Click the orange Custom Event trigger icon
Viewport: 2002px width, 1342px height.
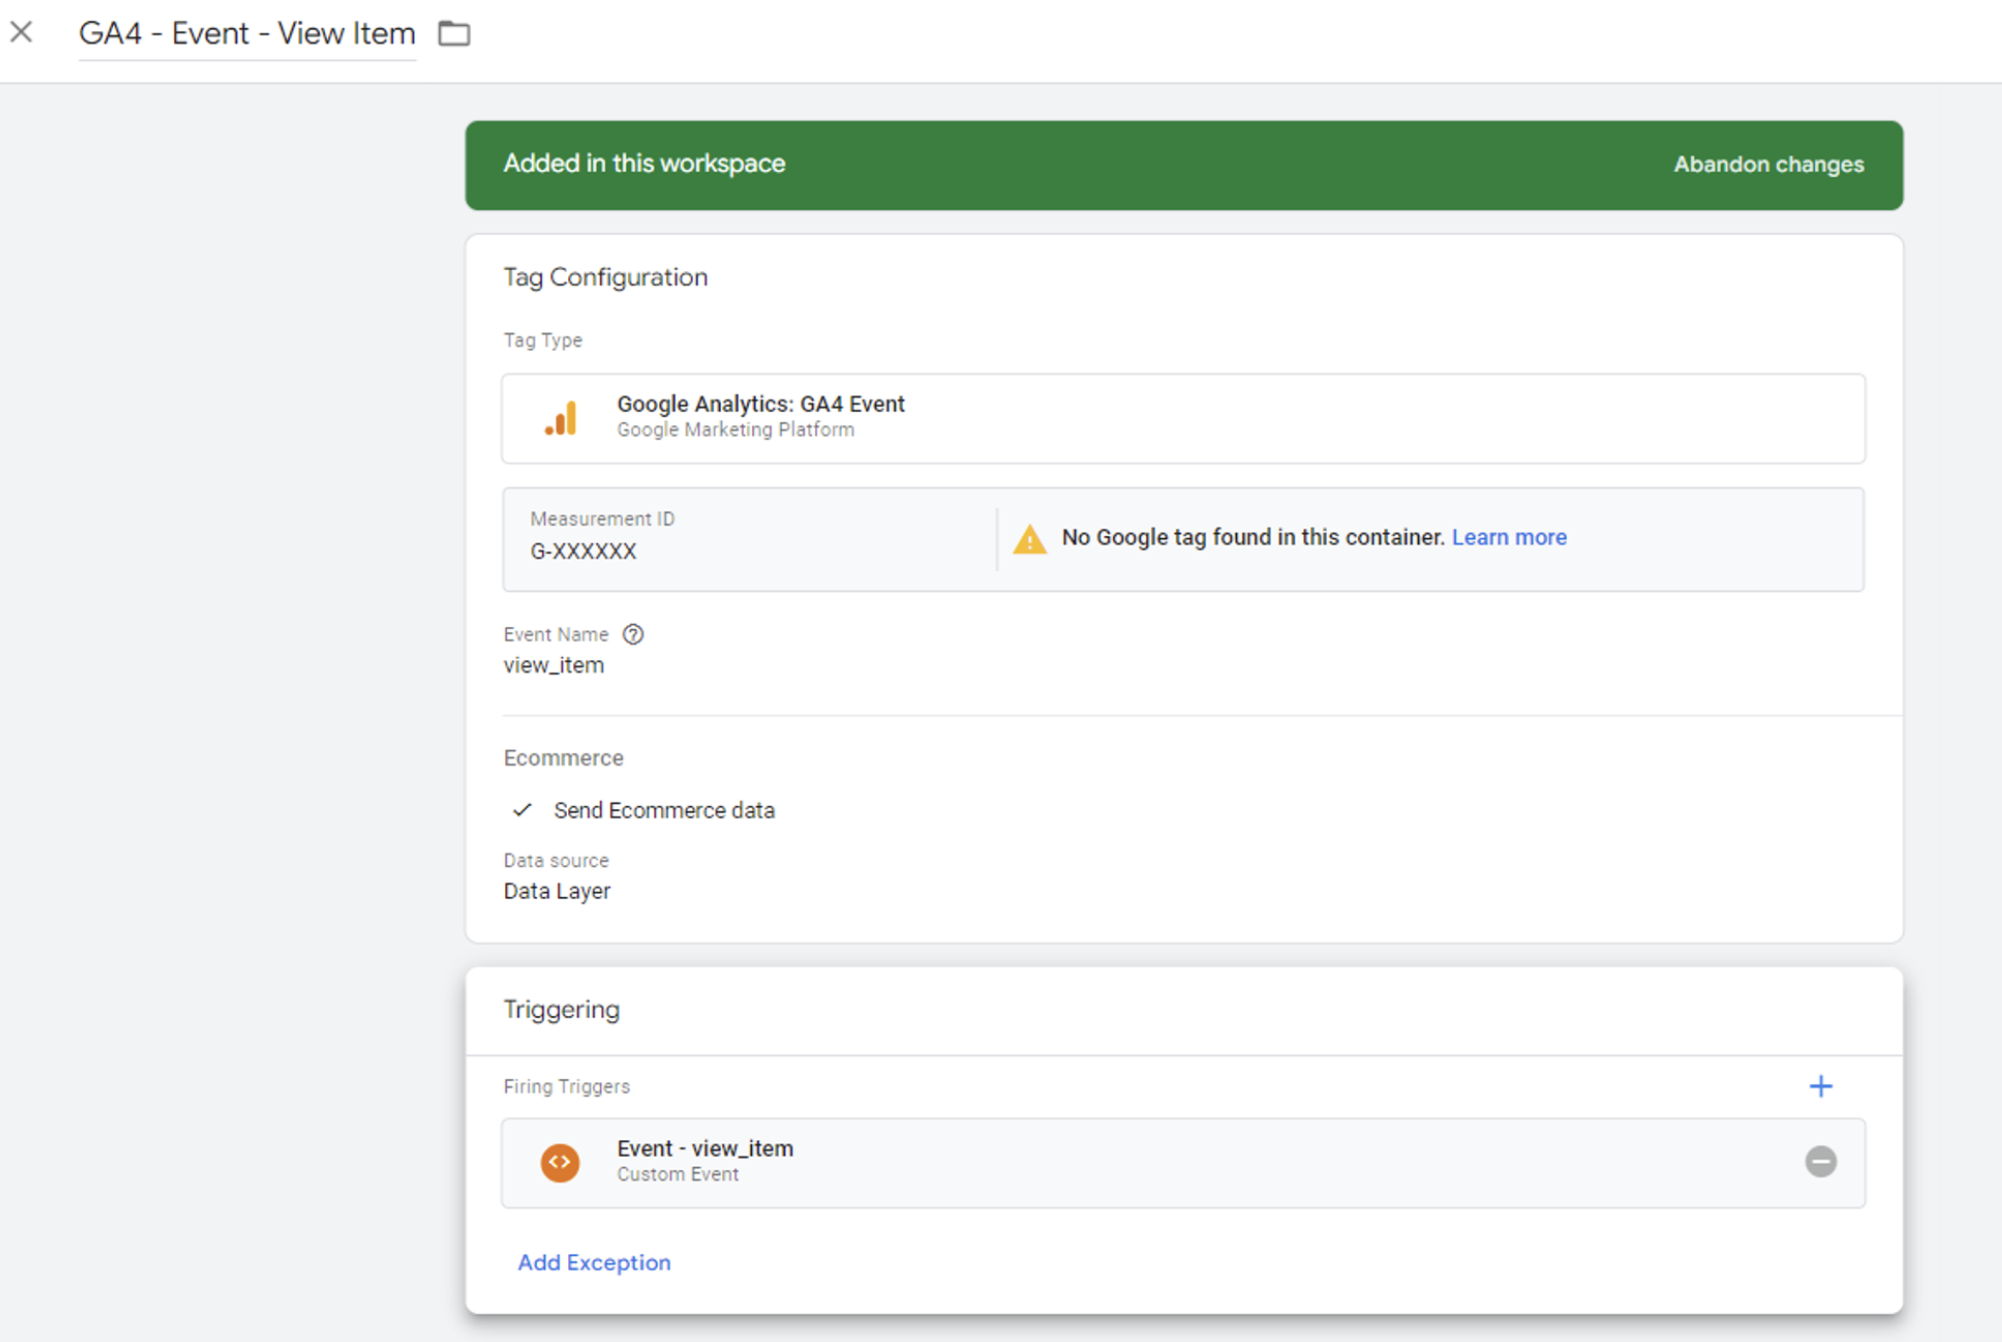pos(560,1162)
